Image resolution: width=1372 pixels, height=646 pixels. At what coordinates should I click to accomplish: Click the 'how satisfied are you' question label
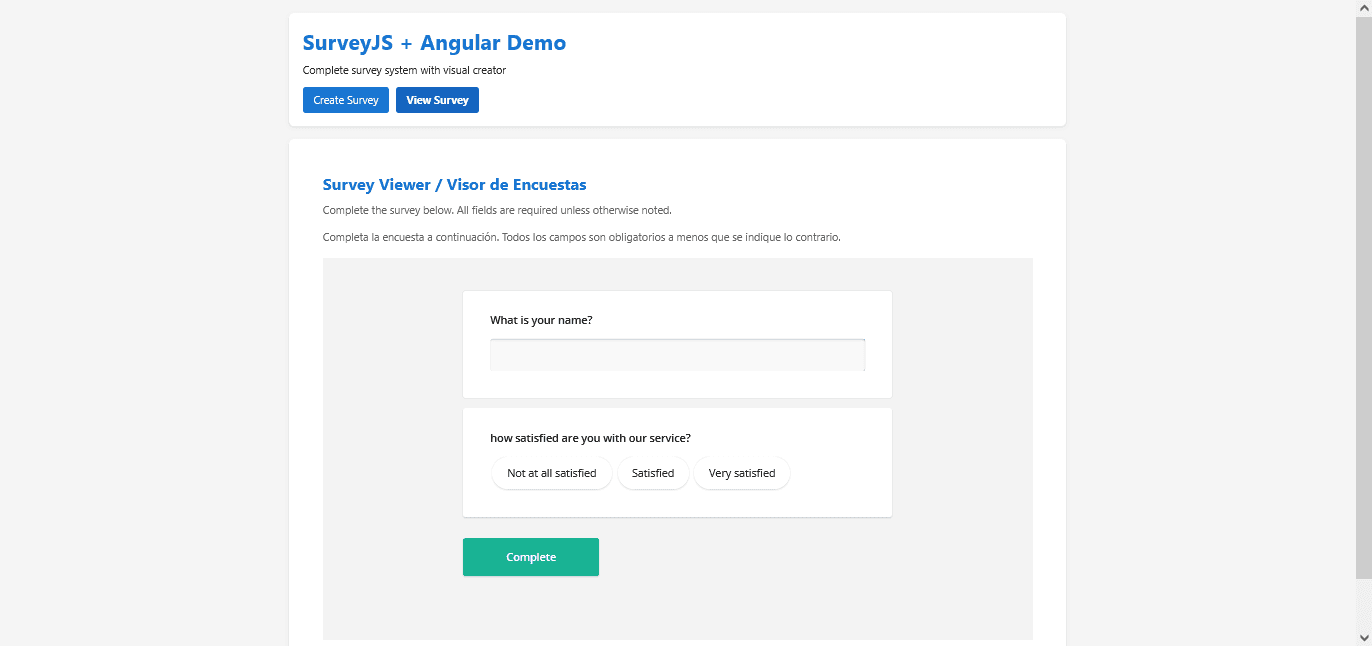pyautogui.click(x=590, y=438)
